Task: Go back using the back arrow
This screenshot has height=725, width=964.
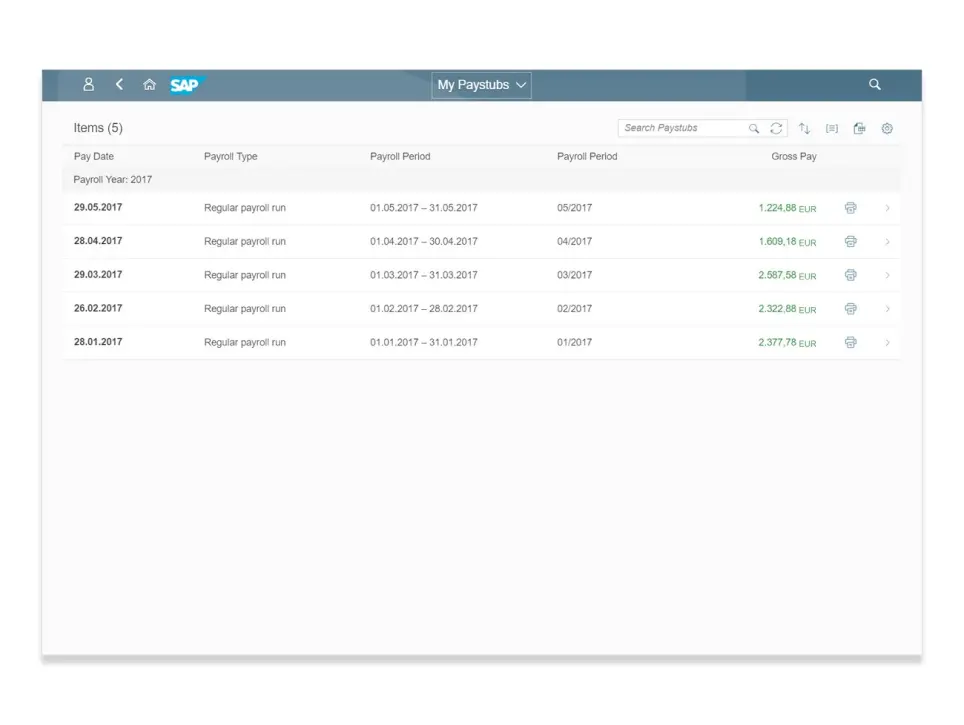Action: tap(119, 84)
